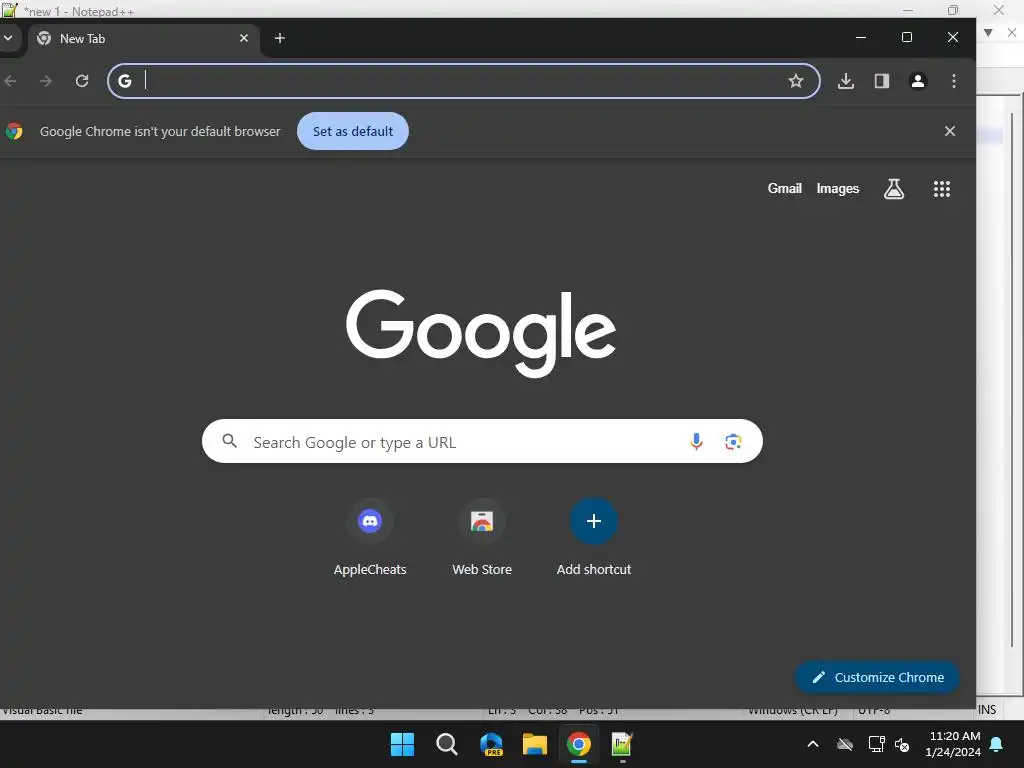Image resolution: width=1024 pixels, height=768 pixels.
Task: Switch to Notepad++ via its taskbar icon
Action: (x=622, y=744)
